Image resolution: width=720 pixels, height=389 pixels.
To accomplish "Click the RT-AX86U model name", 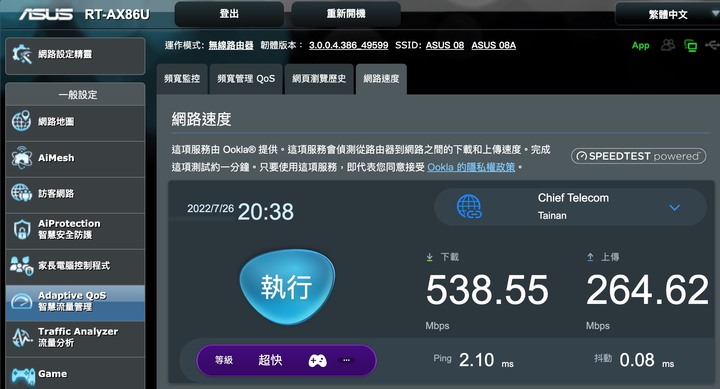I will (117, 15).
